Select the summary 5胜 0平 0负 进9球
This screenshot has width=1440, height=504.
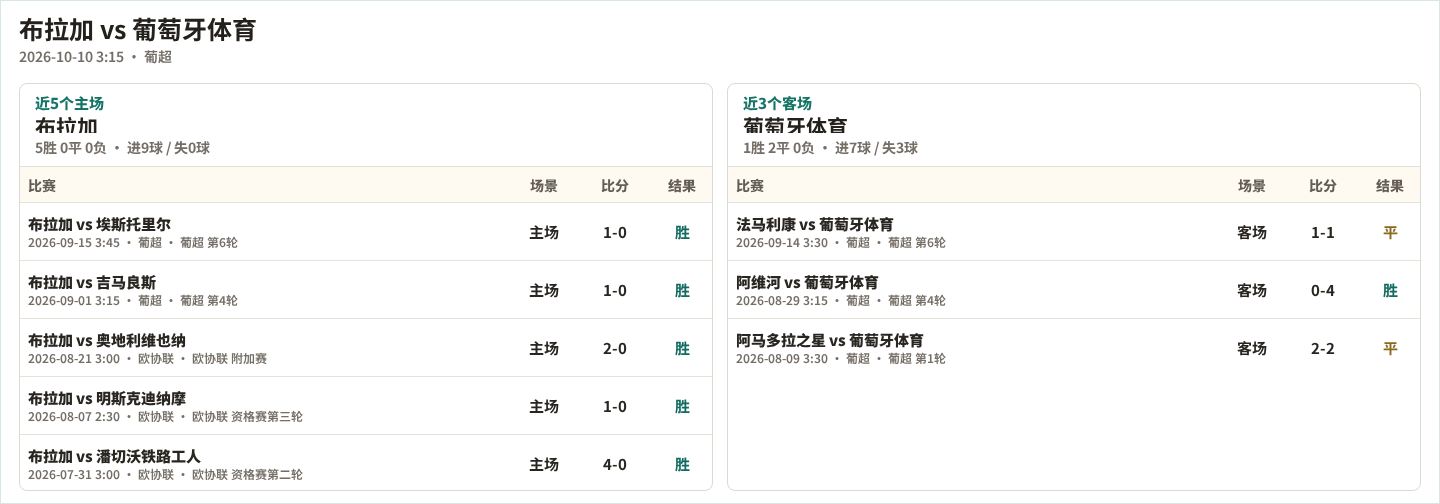tap(122, 148)
